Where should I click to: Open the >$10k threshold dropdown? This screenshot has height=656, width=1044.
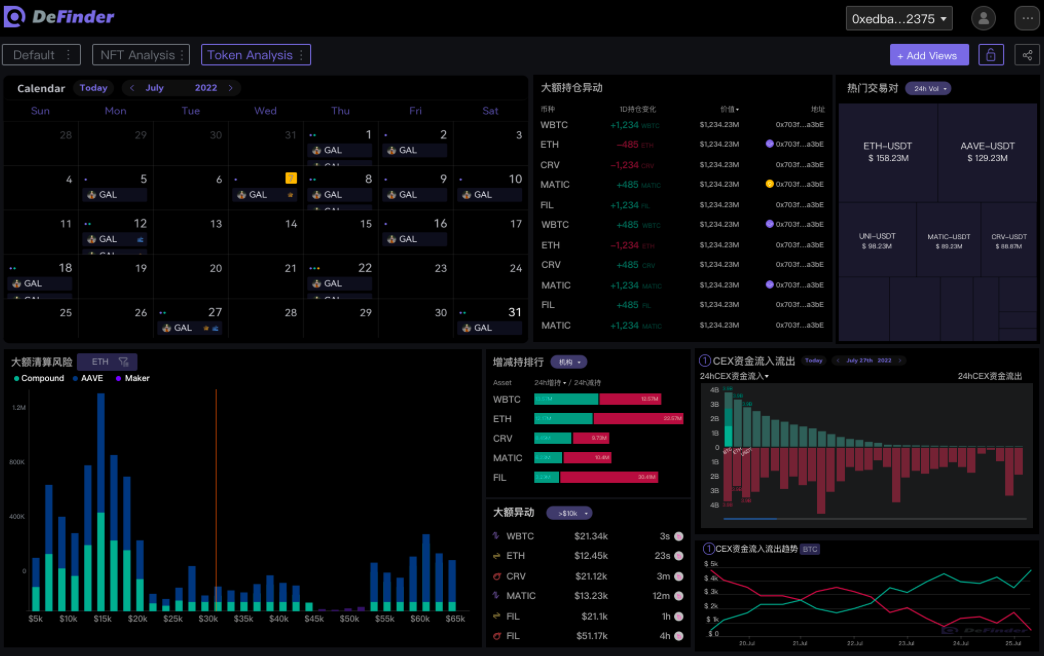point(569,513)
